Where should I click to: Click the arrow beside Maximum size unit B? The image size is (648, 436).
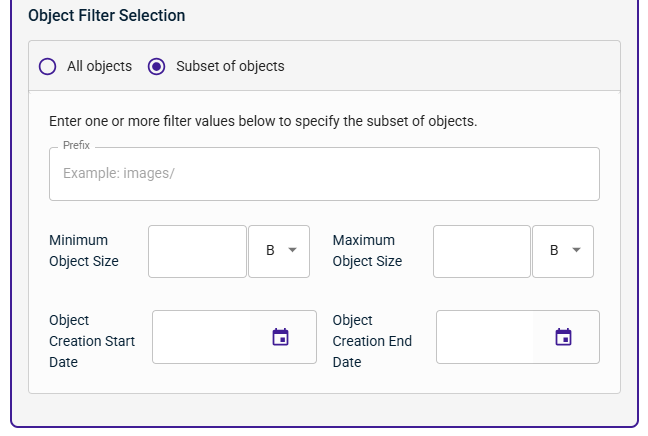(577, 250)
